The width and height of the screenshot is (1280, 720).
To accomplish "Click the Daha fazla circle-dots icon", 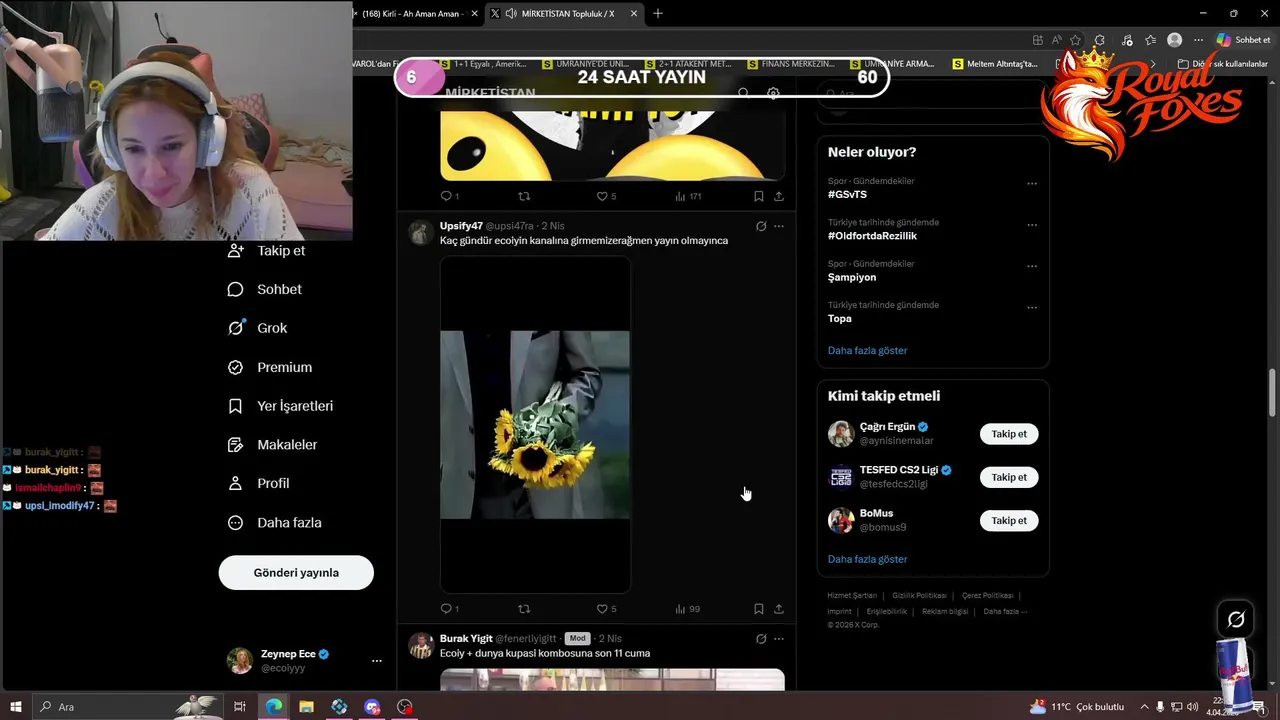I will pos(236,522).
